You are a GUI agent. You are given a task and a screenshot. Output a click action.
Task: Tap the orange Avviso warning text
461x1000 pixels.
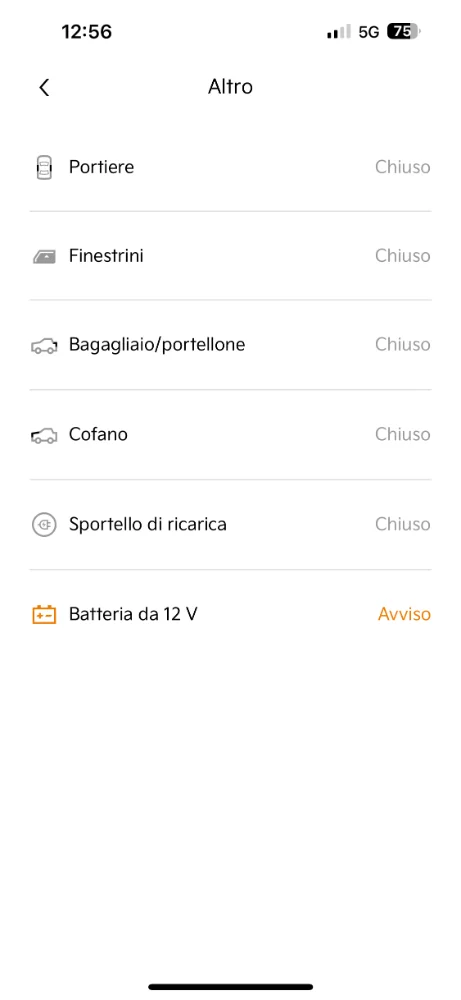[x=404, y=614]
